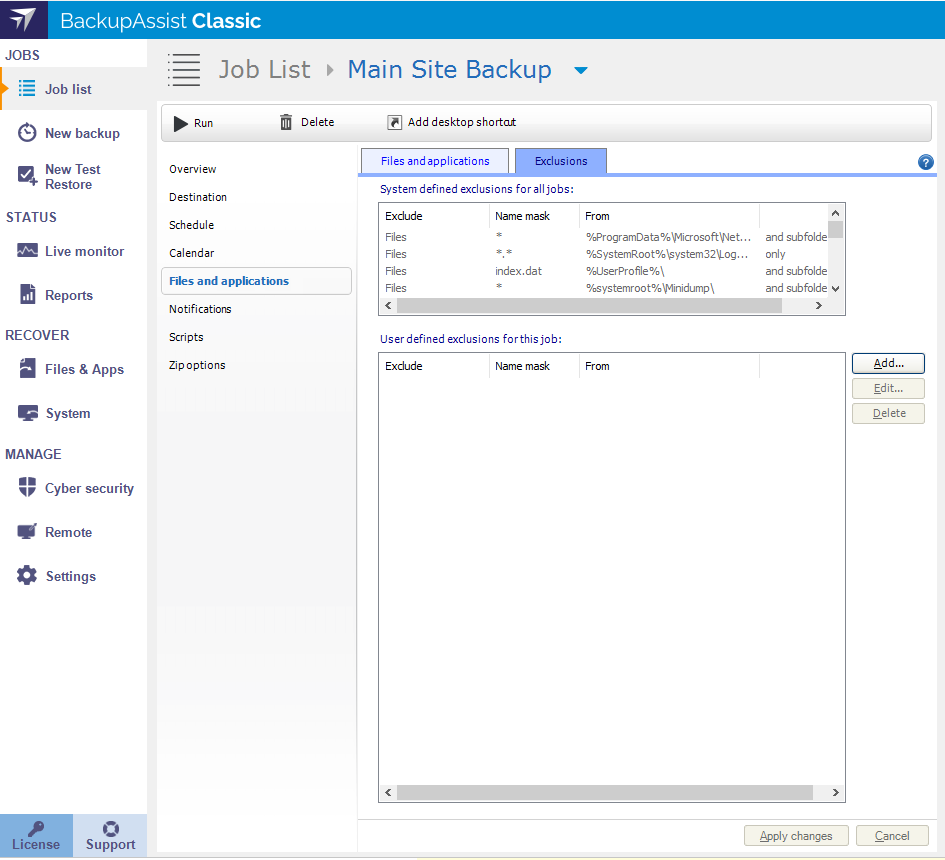This screenshot has width=945, height=860.
Task: Click the Cyber security shield icon
Action: [x=27, y=488]
